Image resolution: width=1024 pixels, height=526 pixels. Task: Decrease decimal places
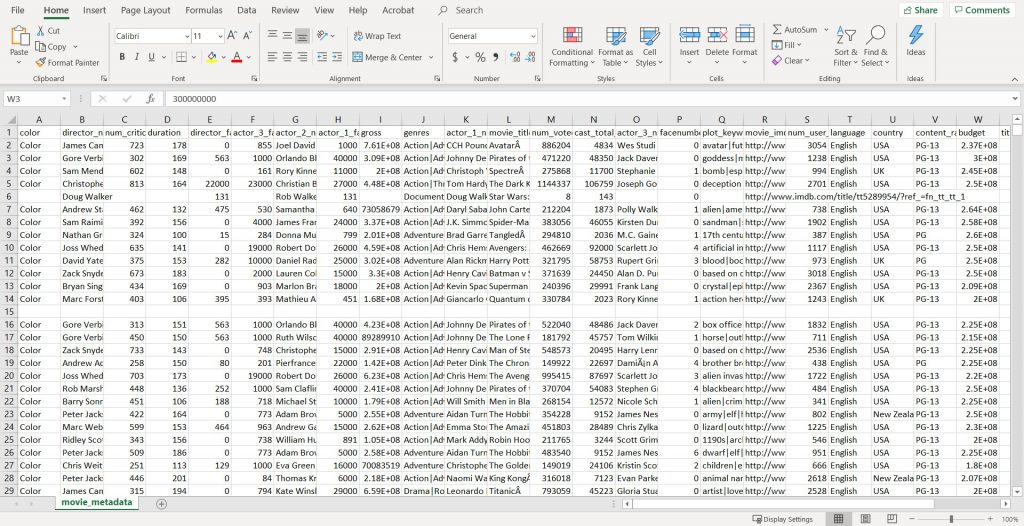click(x=530, y=58)
